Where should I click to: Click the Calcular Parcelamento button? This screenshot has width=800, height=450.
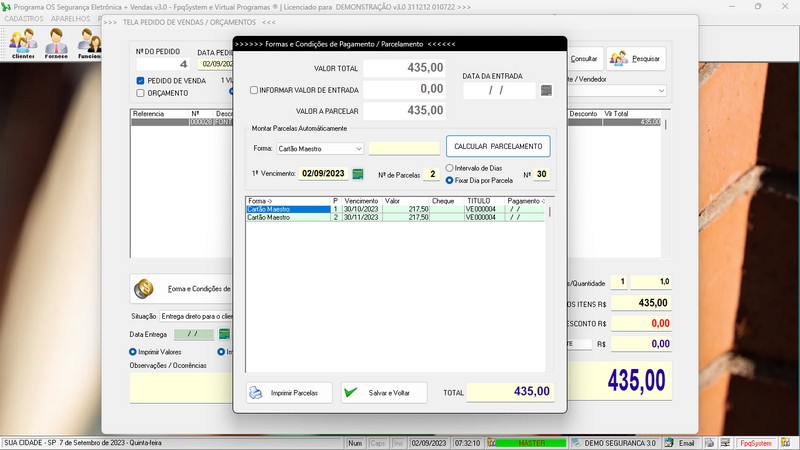(497, 147)
